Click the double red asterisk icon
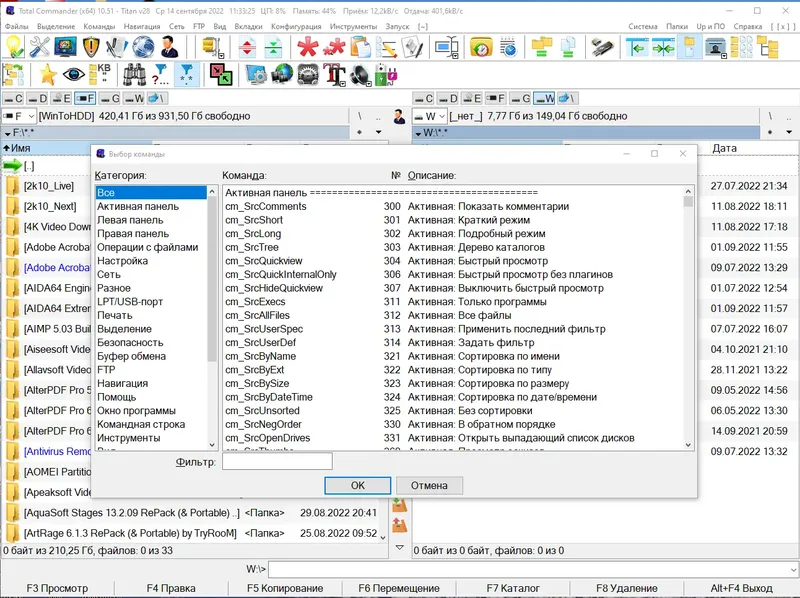This screenshot has width=800, height=598. pos(334,47)
